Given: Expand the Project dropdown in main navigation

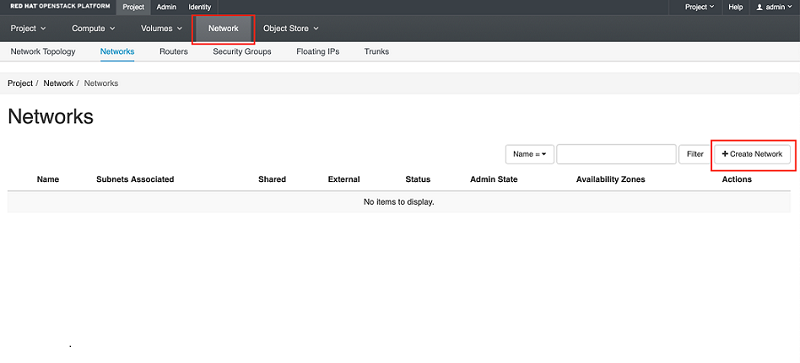Looking at the screenshot, I should [x=28, y=29].
